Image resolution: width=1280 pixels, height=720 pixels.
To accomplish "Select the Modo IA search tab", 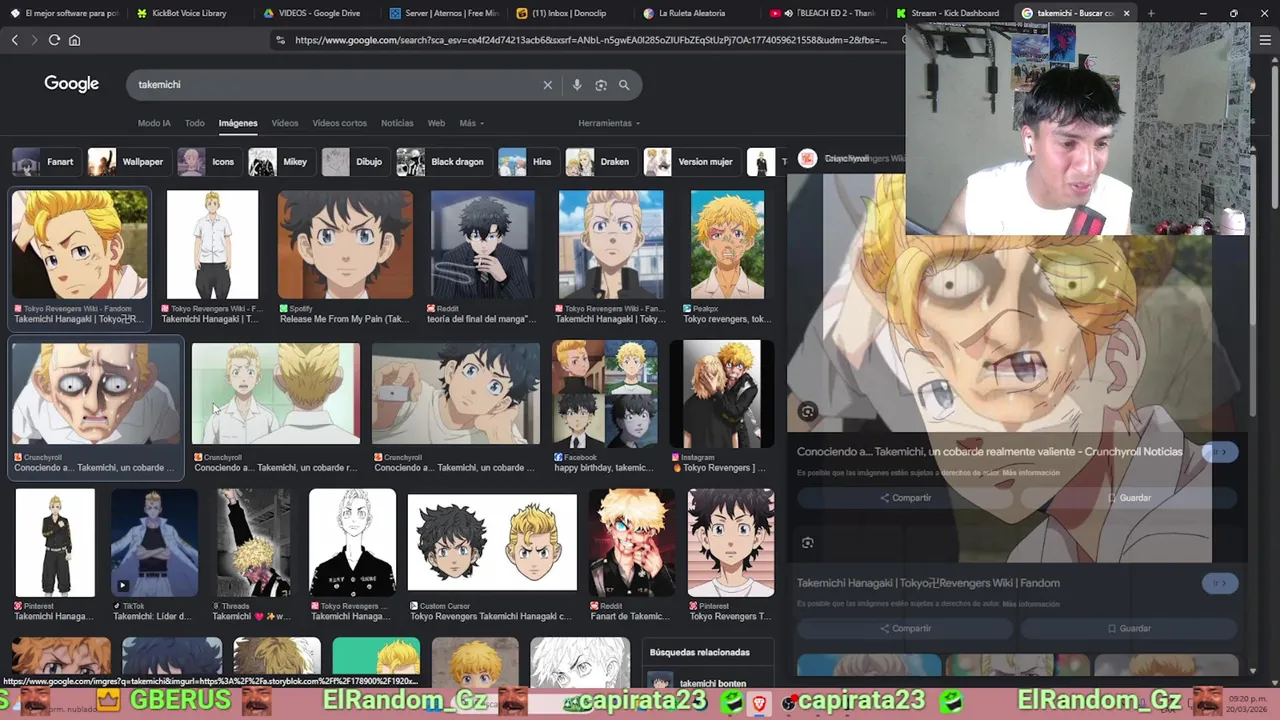I will [154, 123].
